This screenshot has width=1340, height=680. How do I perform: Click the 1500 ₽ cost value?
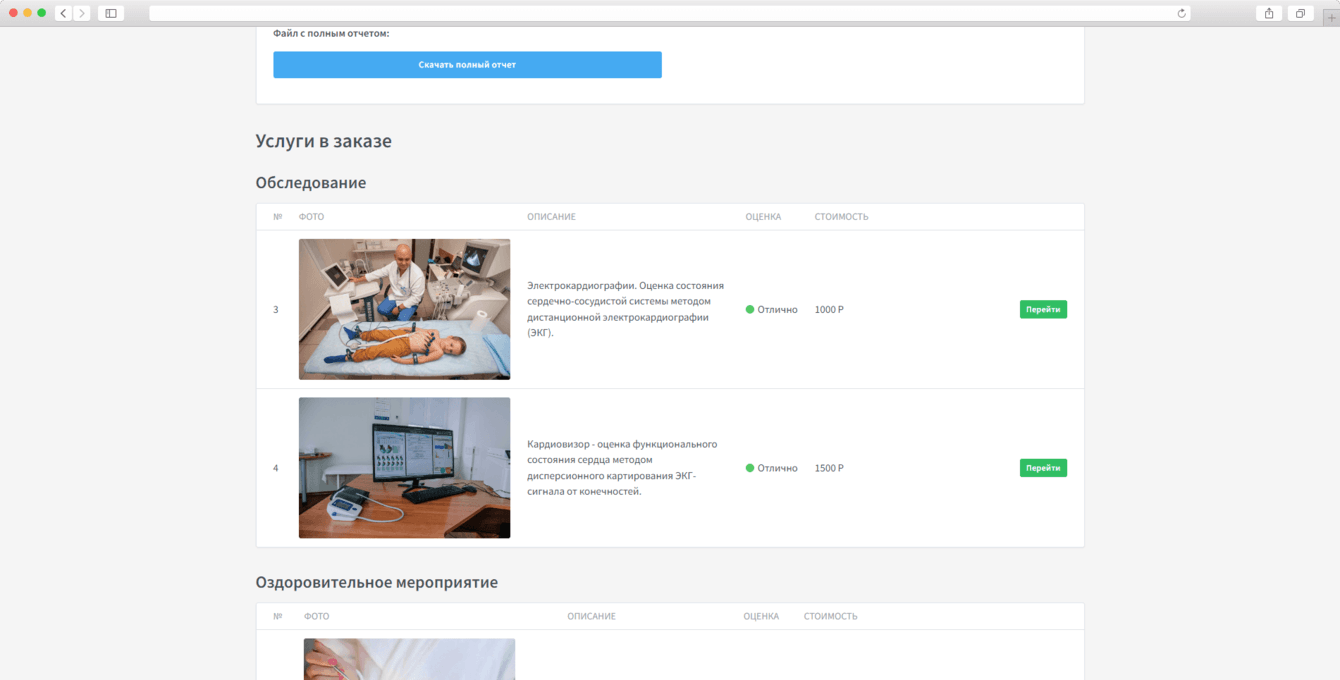pyautogui.click(x=829, y=468)
